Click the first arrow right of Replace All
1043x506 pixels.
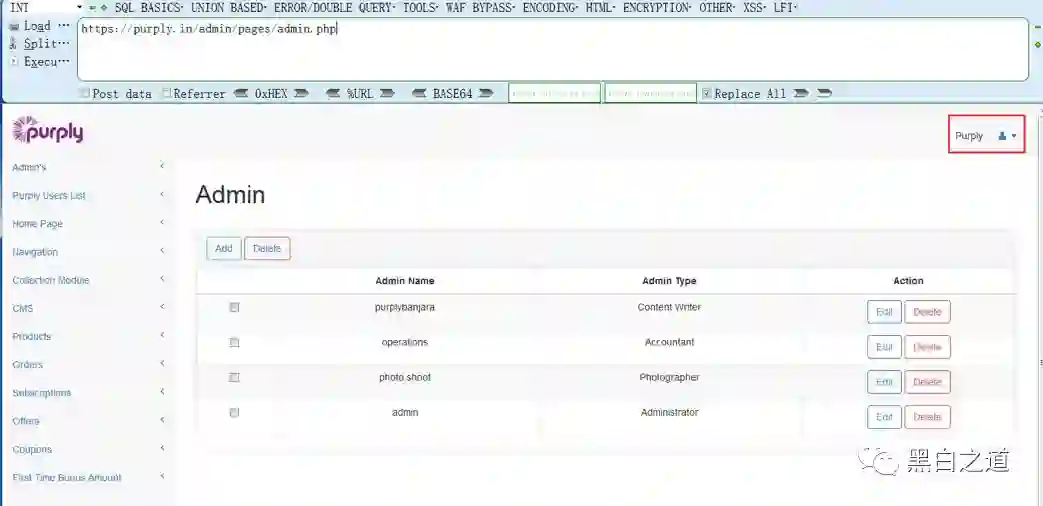point(801,93)
